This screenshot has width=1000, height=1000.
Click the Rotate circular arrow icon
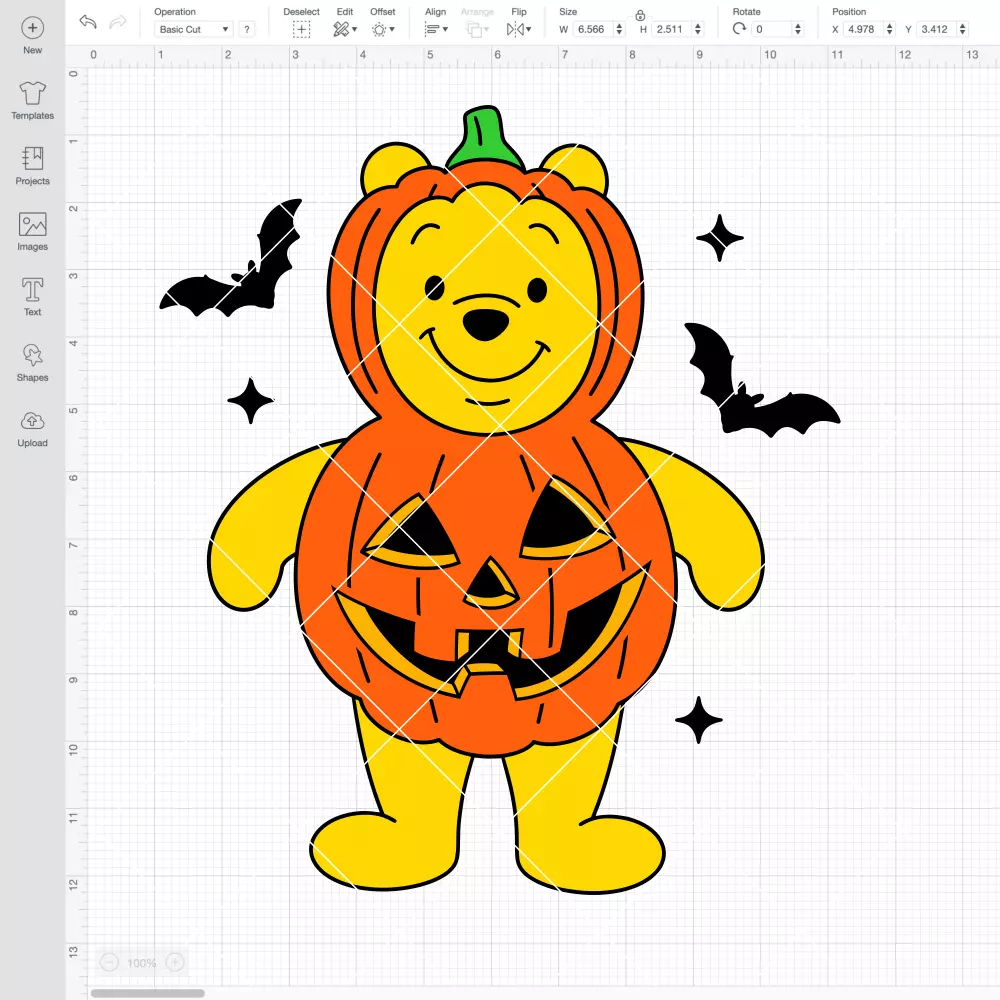[739, 29]
